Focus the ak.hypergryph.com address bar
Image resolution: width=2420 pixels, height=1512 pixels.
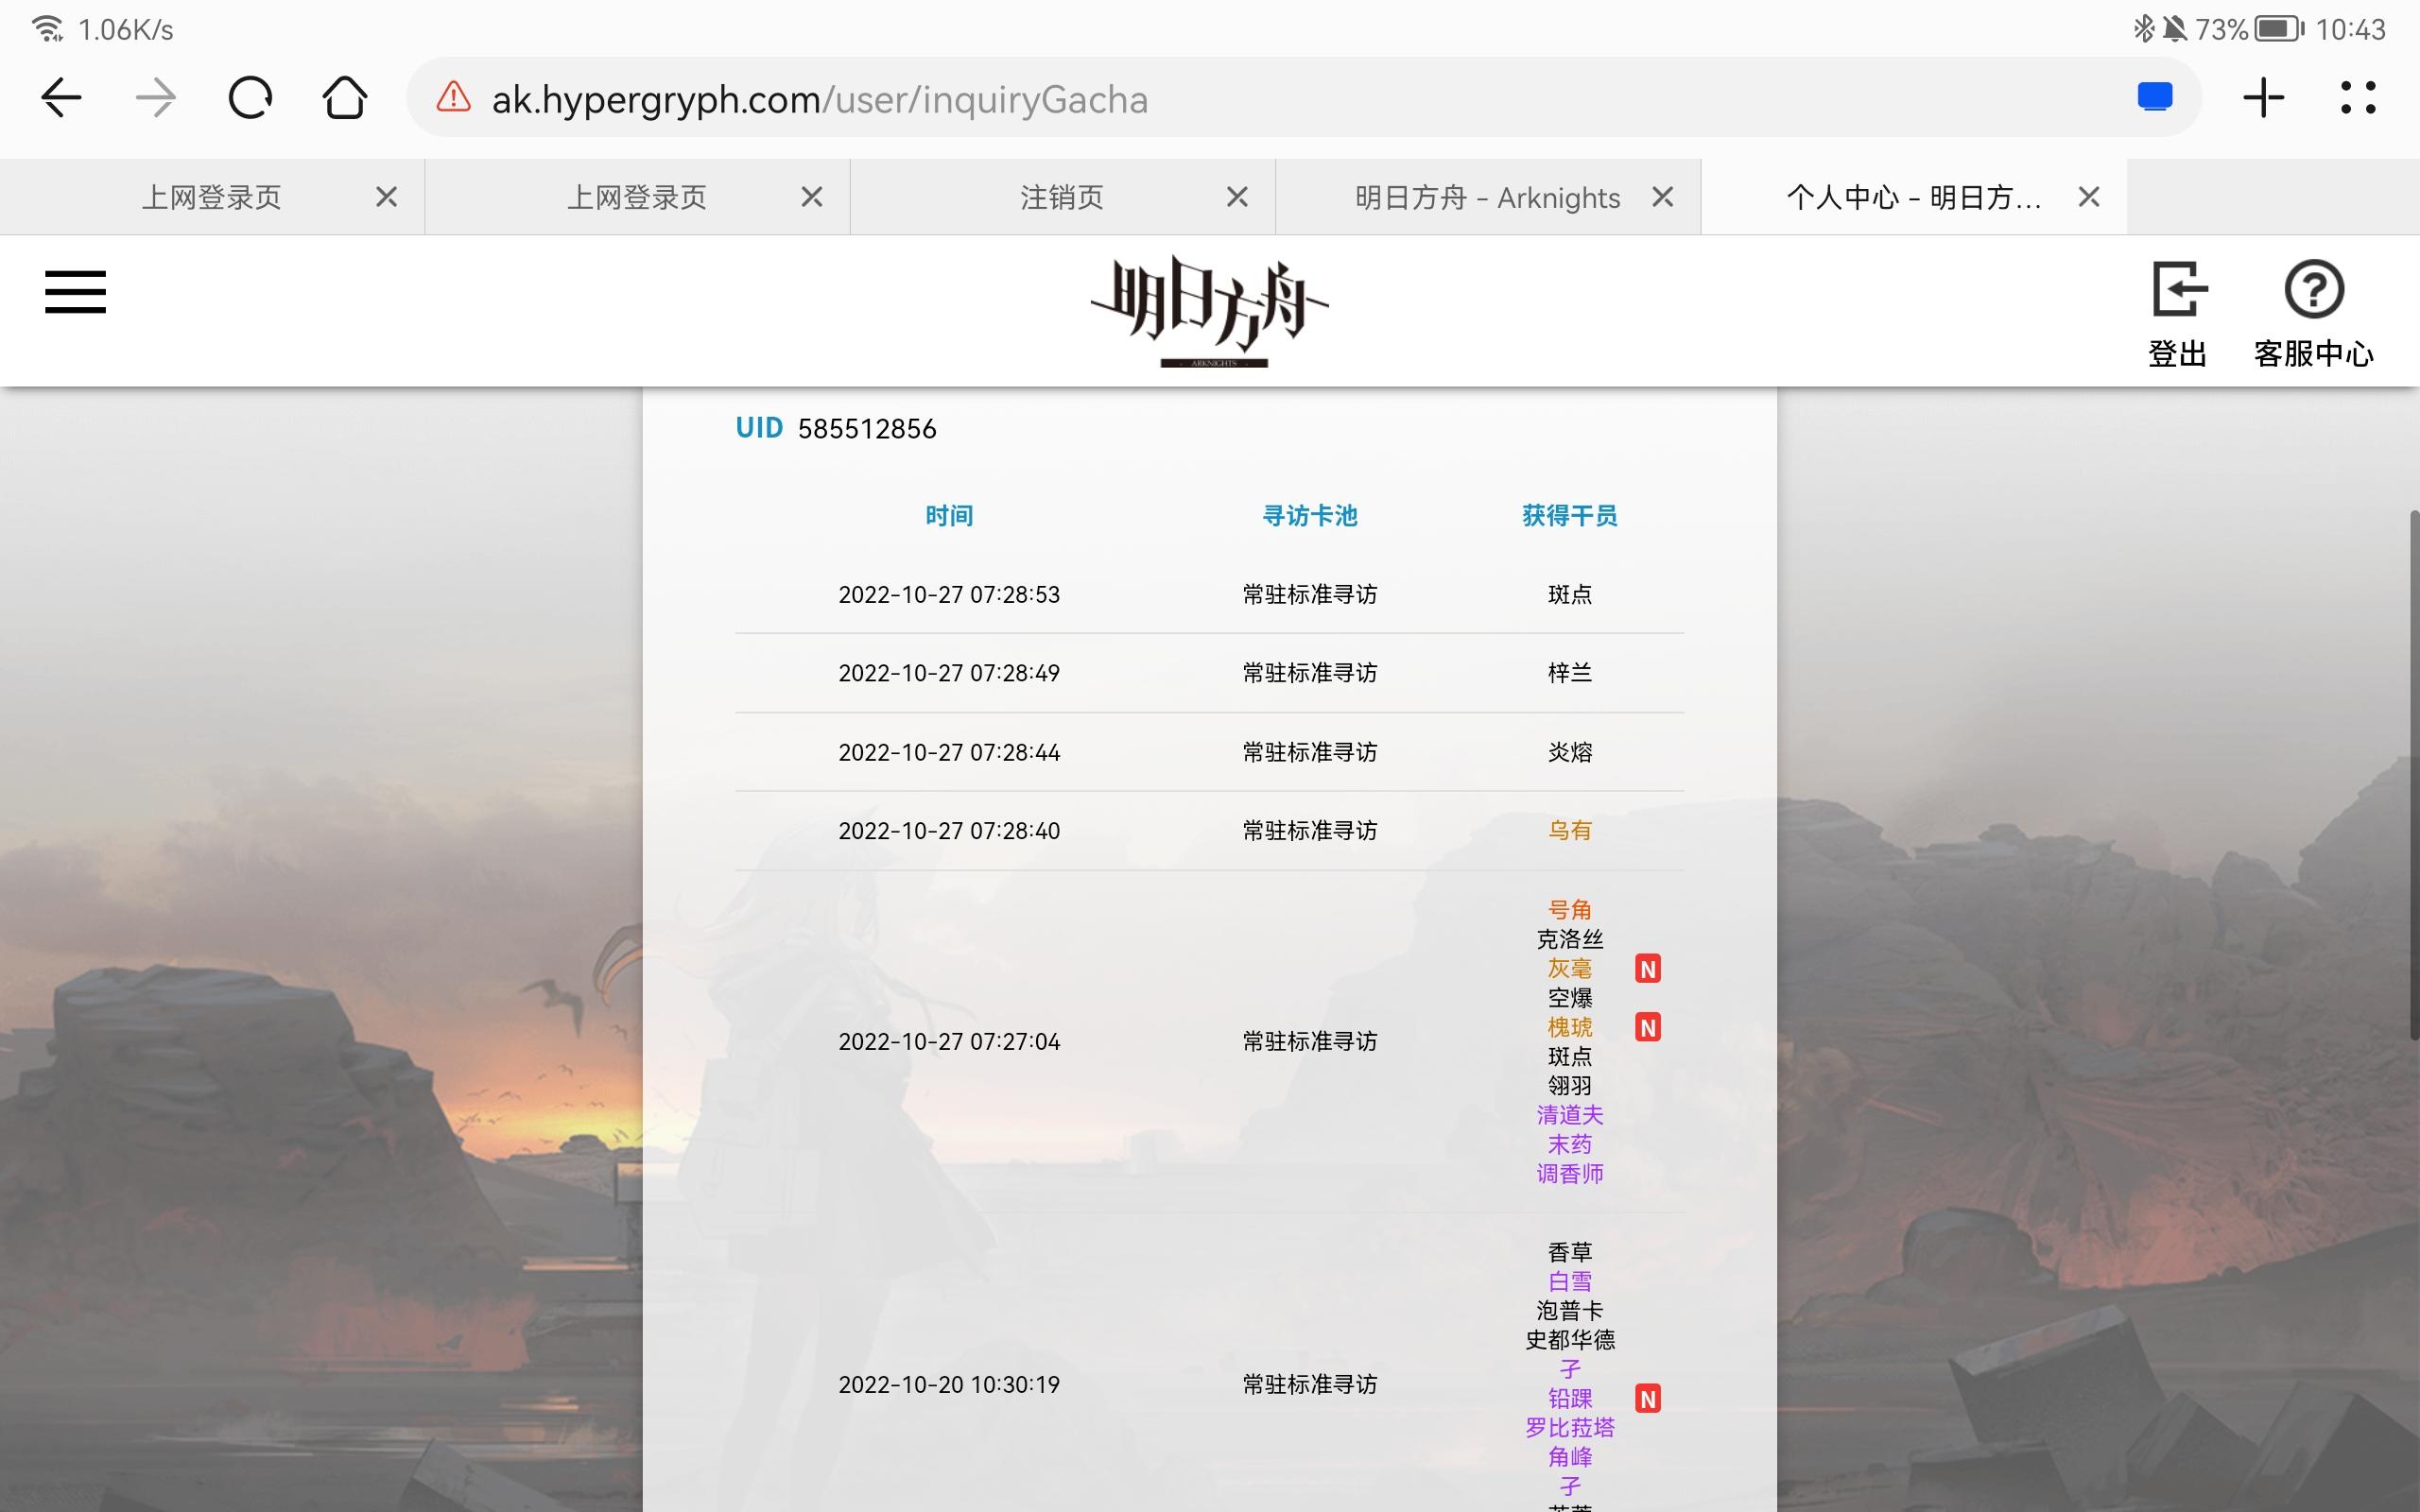pos(1303,98)
